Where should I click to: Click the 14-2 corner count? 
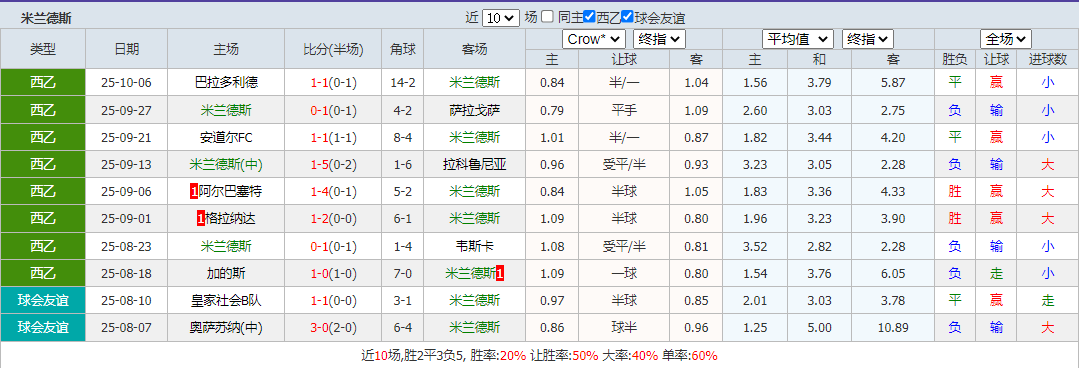point(403,83)
